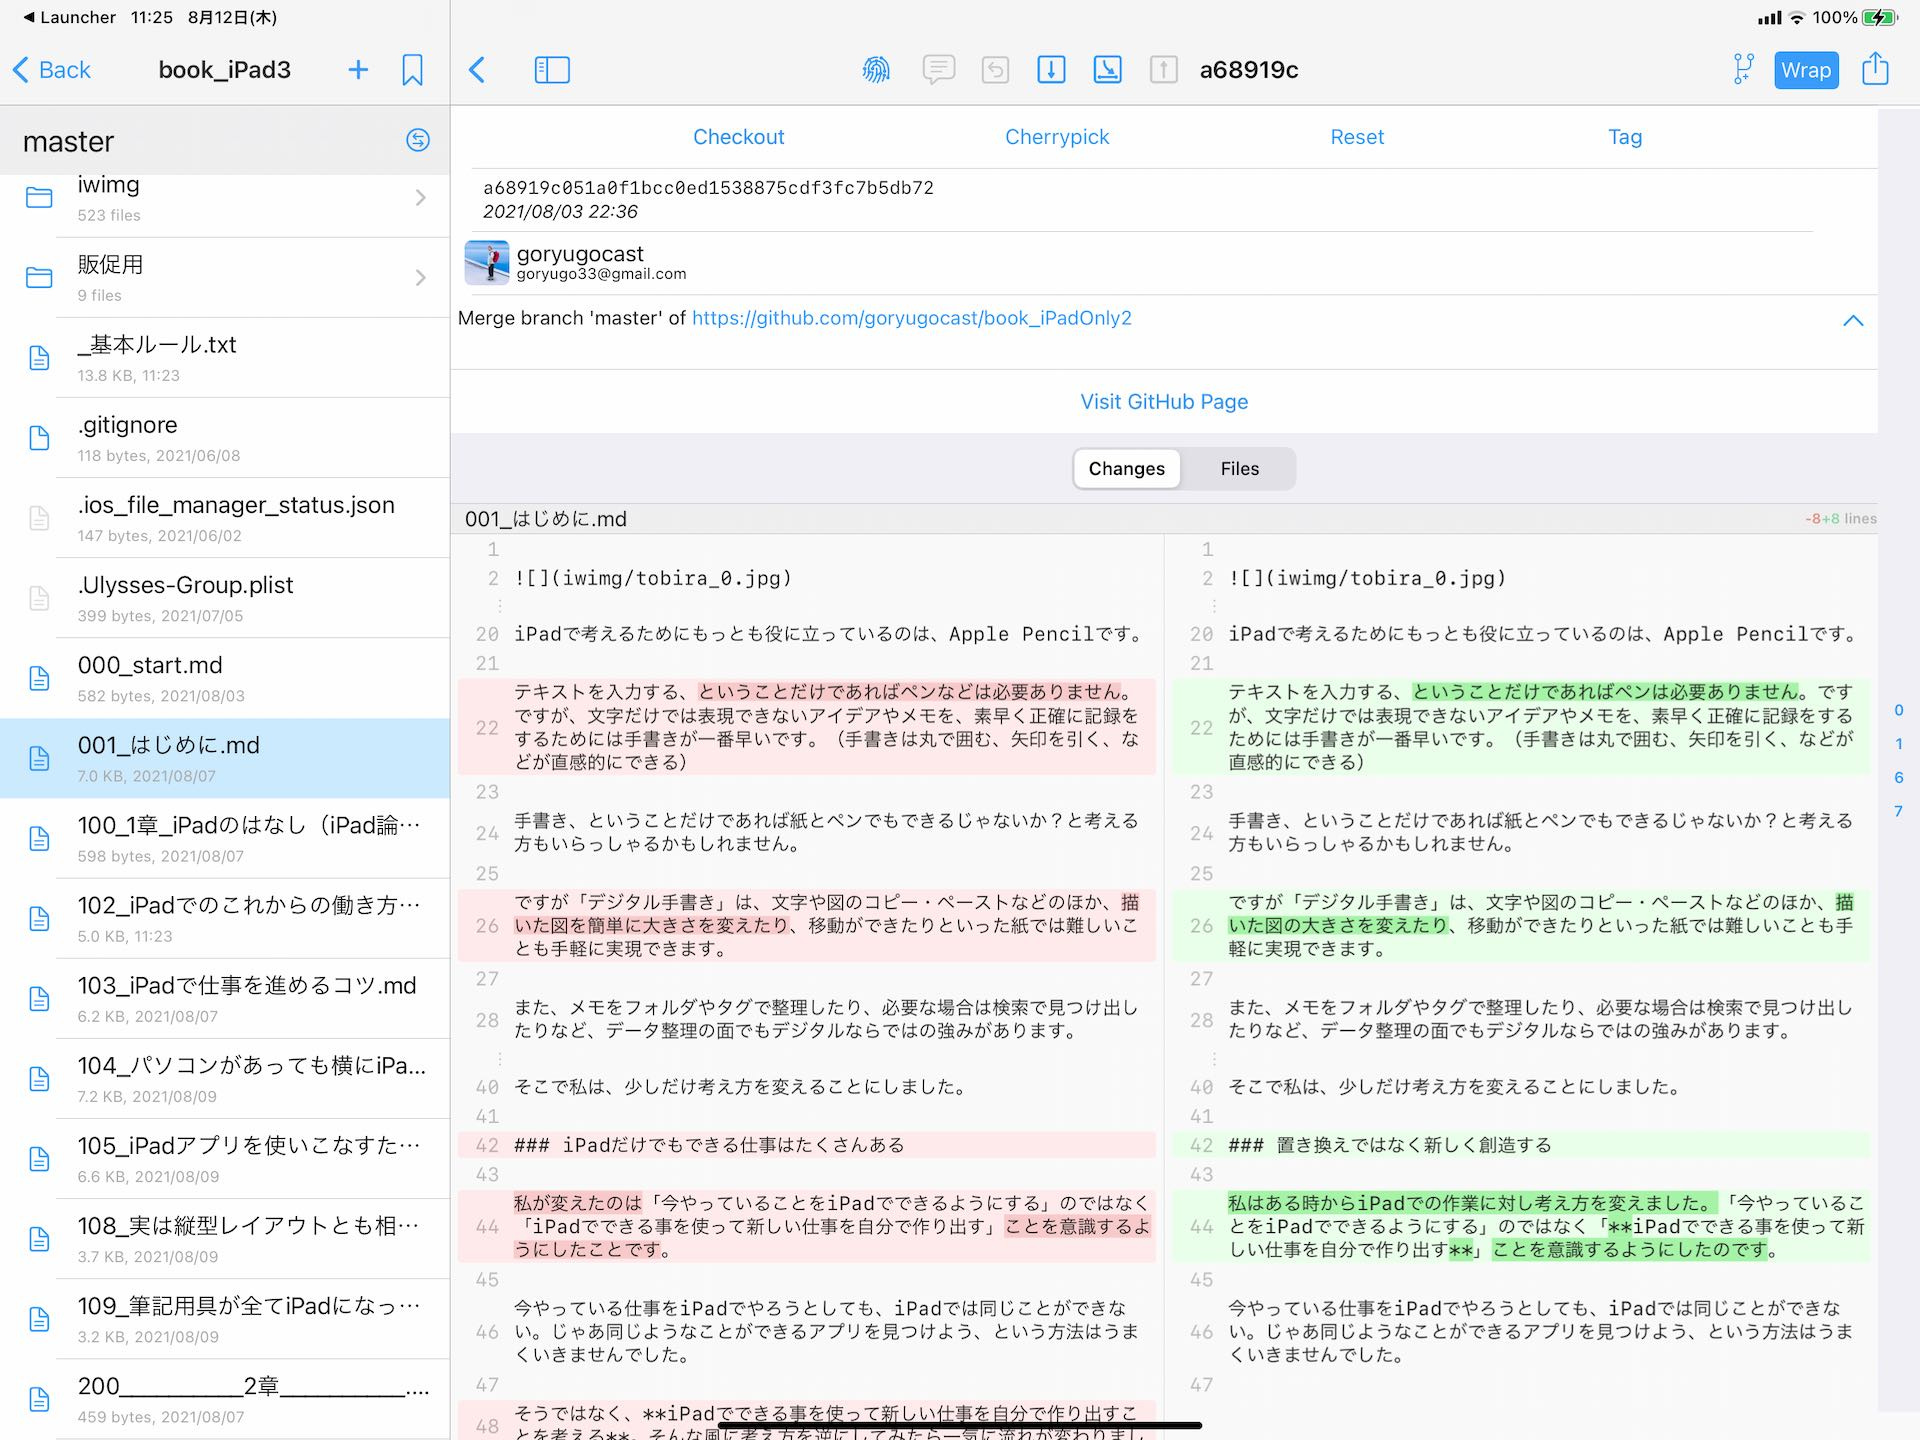Open .gitignore file

[x=225, y=438]
